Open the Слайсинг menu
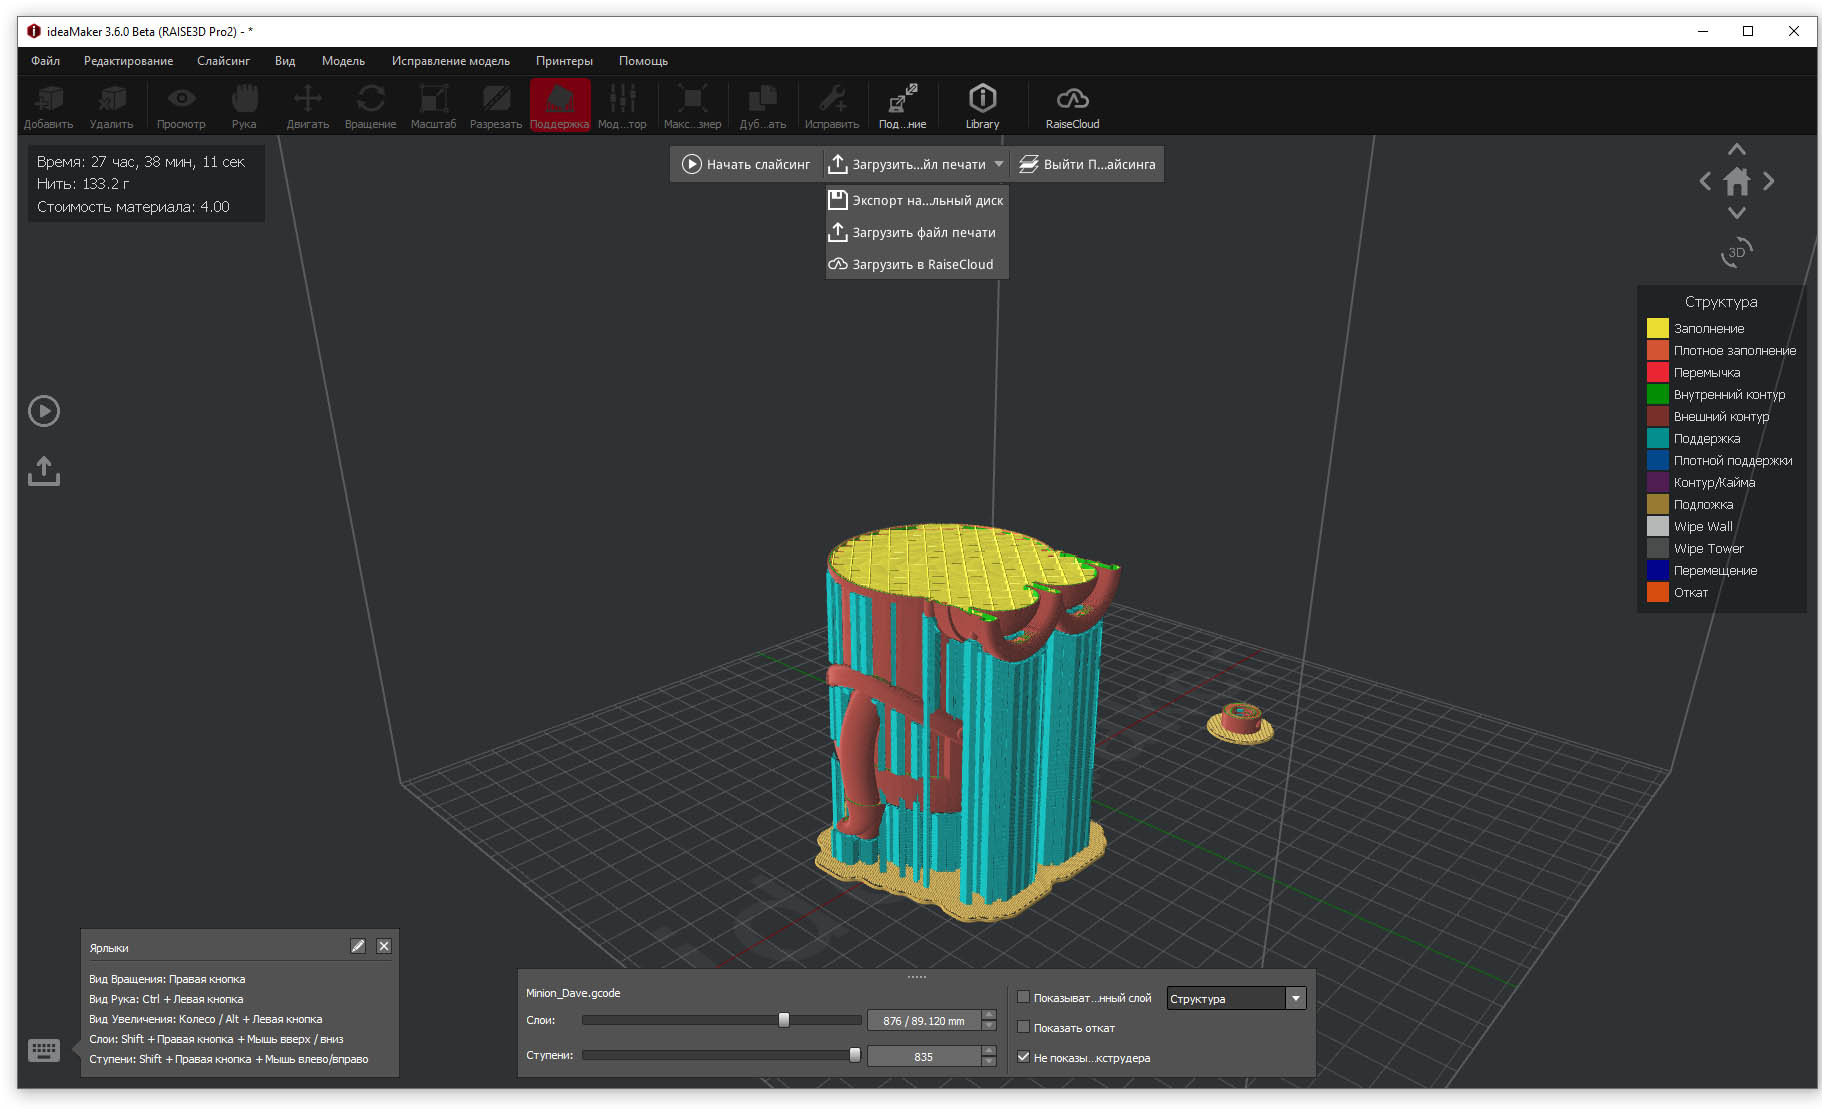1822x1109 pixels. point(224,61)
